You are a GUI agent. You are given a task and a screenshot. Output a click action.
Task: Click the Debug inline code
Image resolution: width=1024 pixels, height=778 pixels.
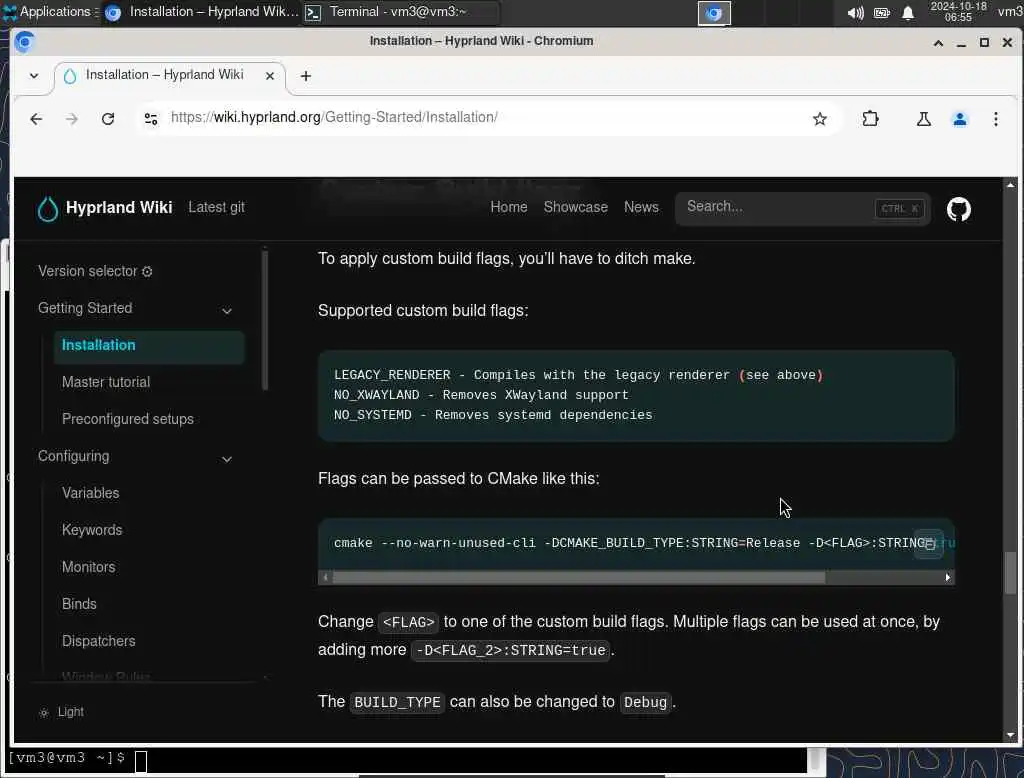(x=645, y=702)
